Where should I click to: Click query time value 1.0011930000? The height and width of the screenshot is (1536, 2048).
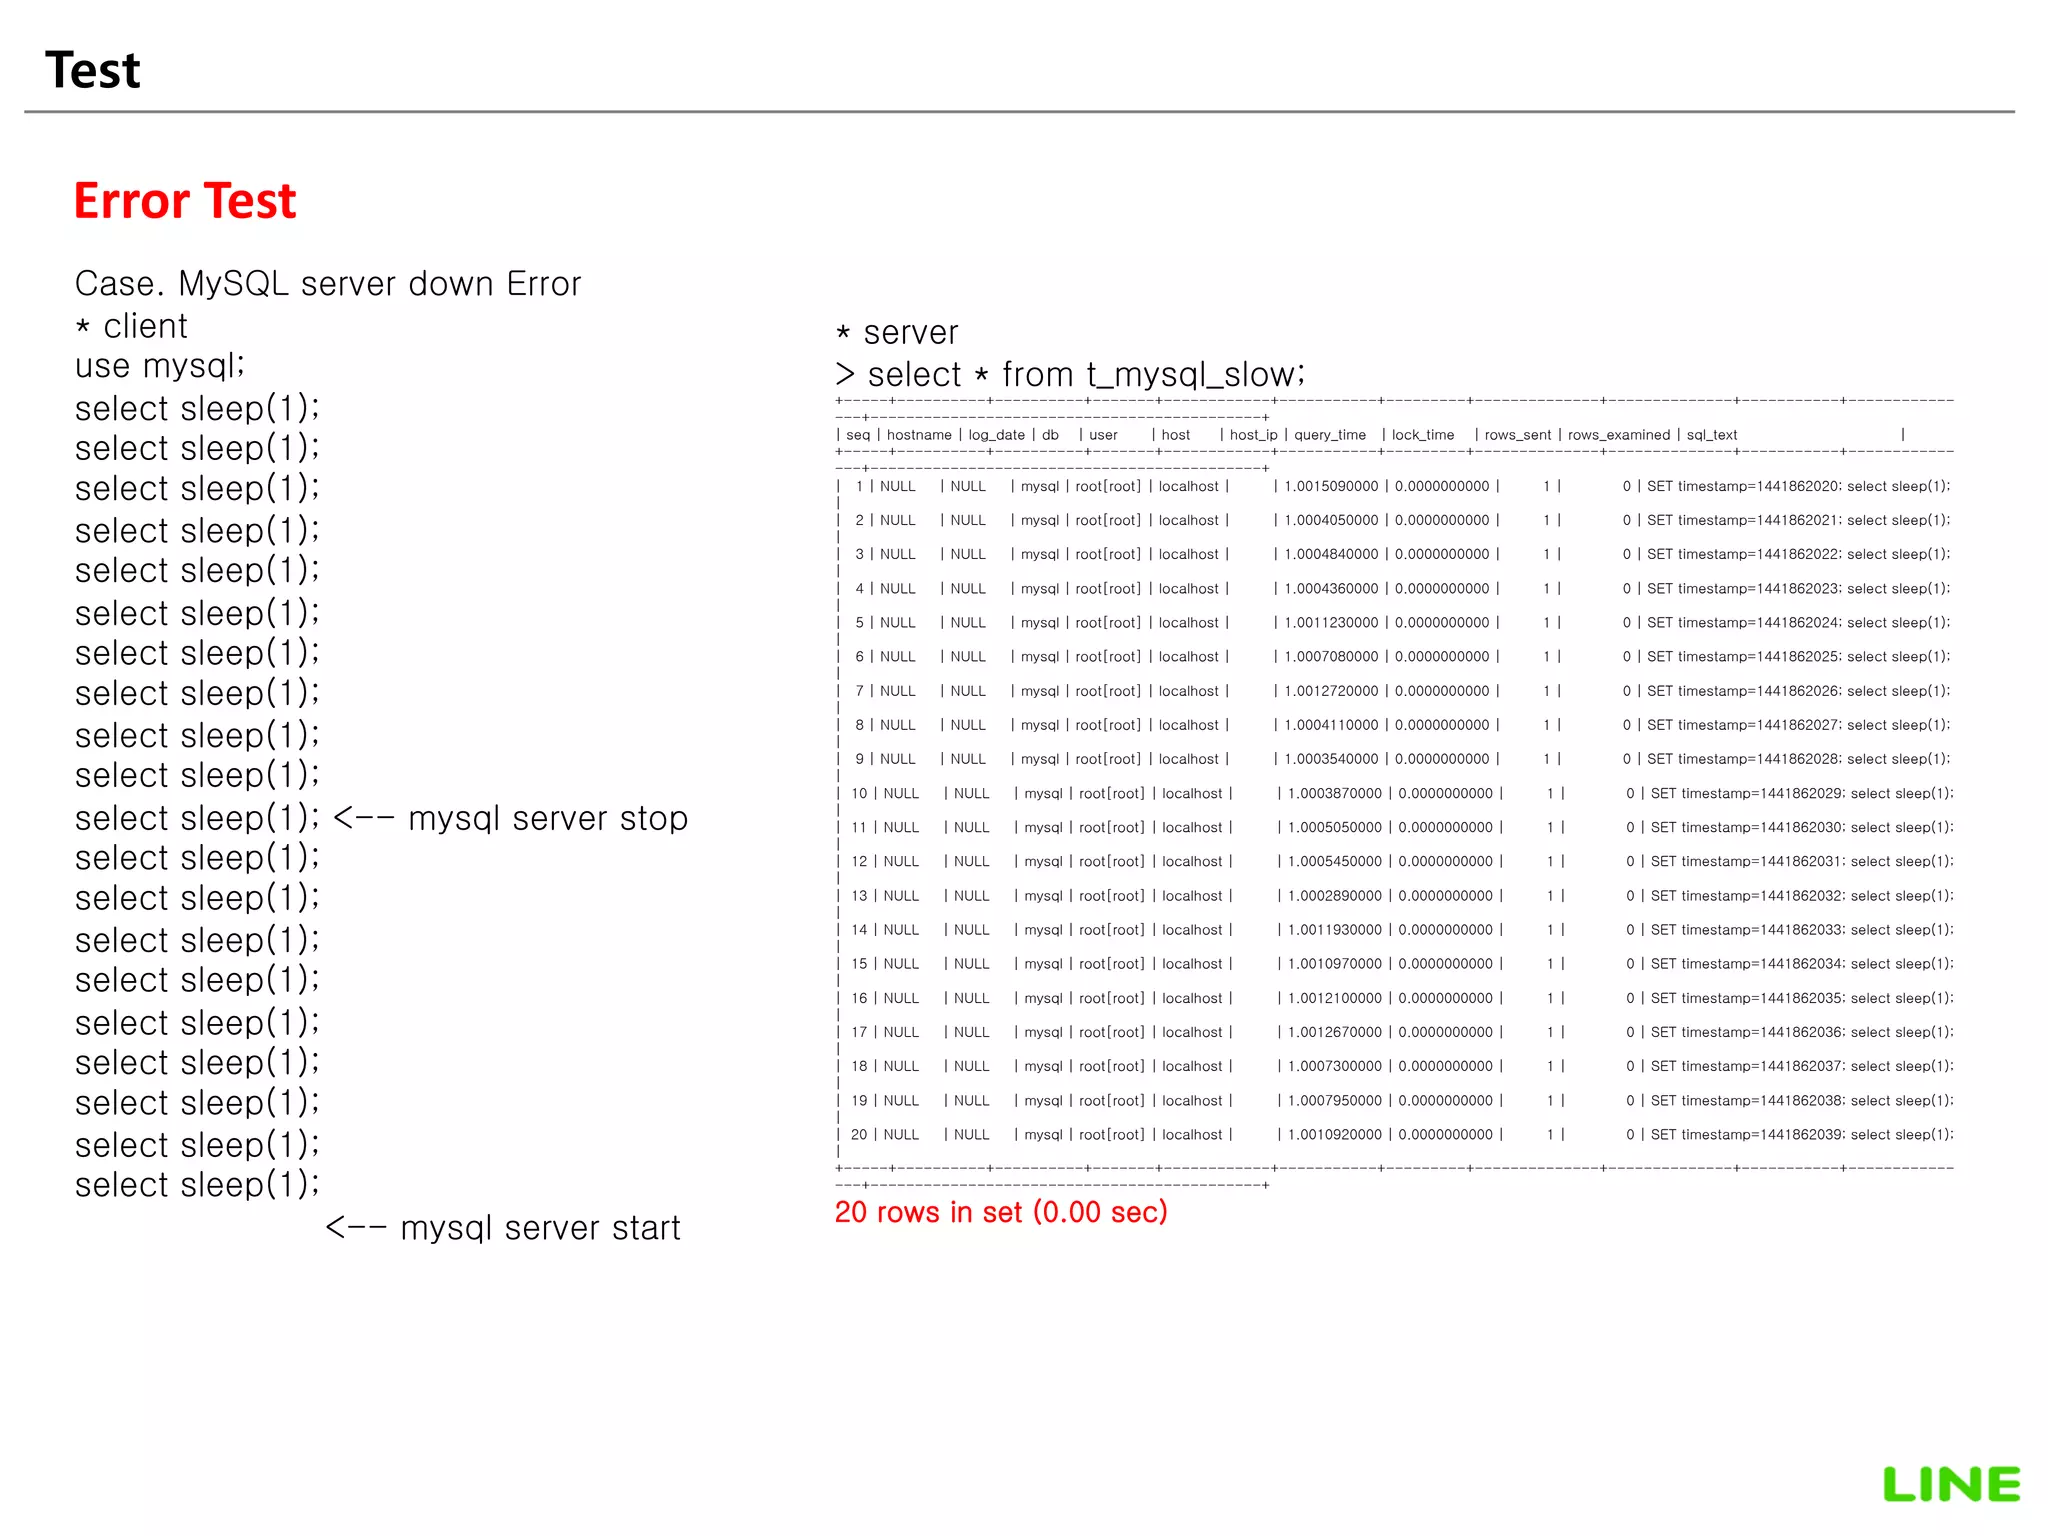click(1335, 930)
